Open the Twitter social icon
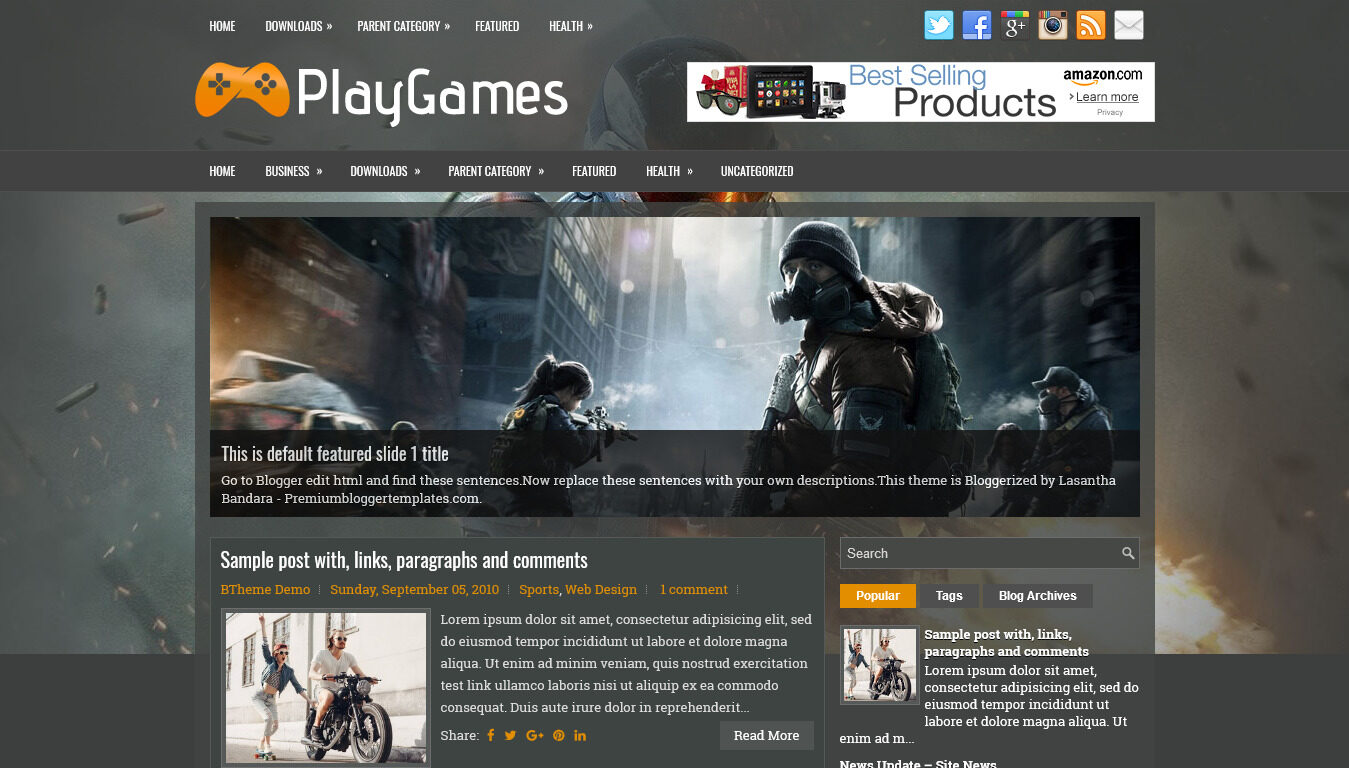 939,25
